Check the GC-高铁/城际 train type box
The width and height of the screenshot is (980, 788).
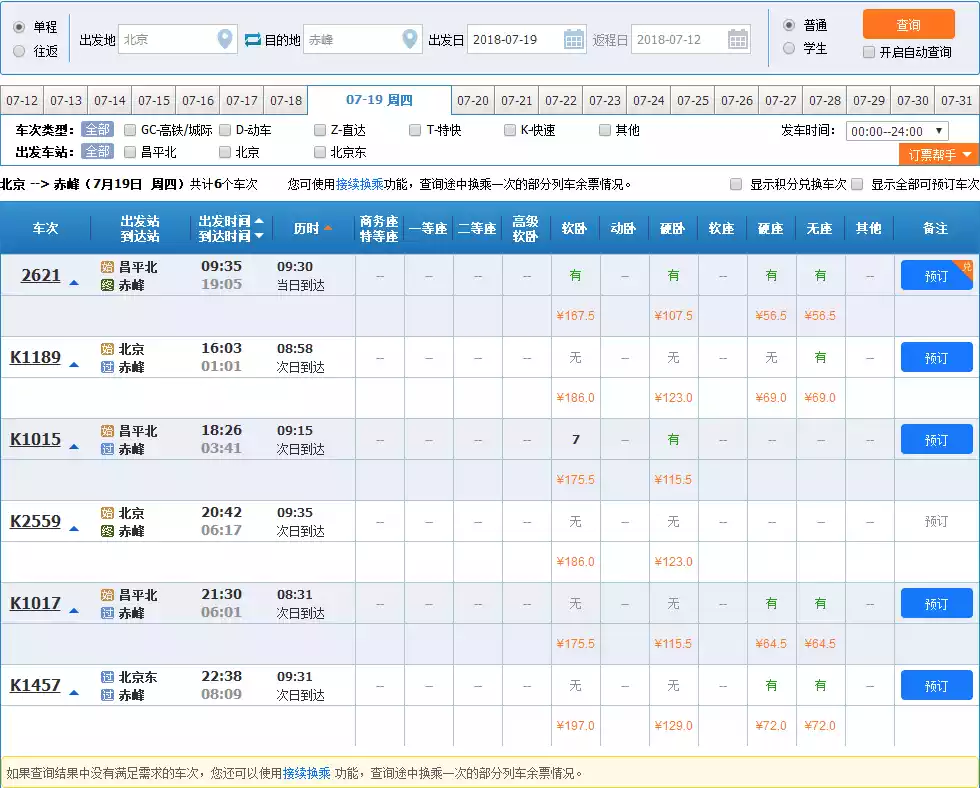pos(130,130)
